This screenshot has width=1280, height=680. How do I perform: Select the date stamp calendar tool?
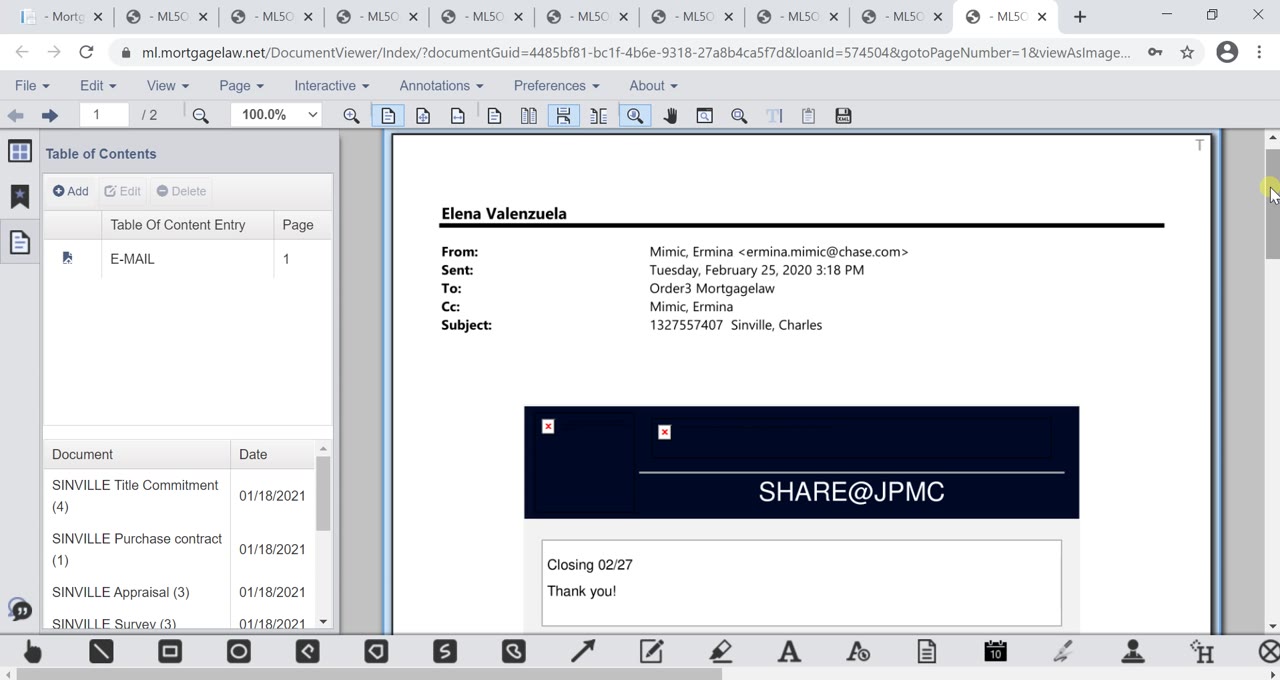pos(995,652)
